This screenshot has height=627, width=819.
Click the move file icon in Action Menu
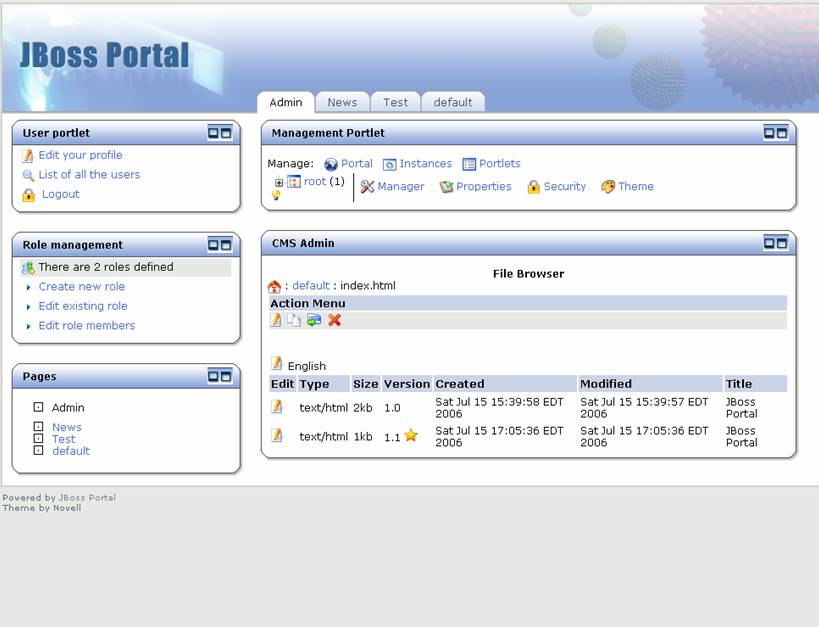(314, 320)
